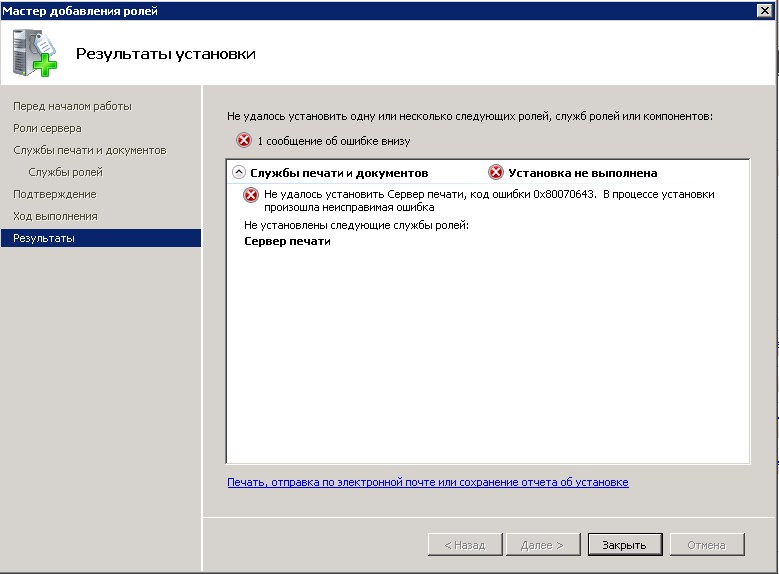Click the disabled Далее button

tap(543, 545)
